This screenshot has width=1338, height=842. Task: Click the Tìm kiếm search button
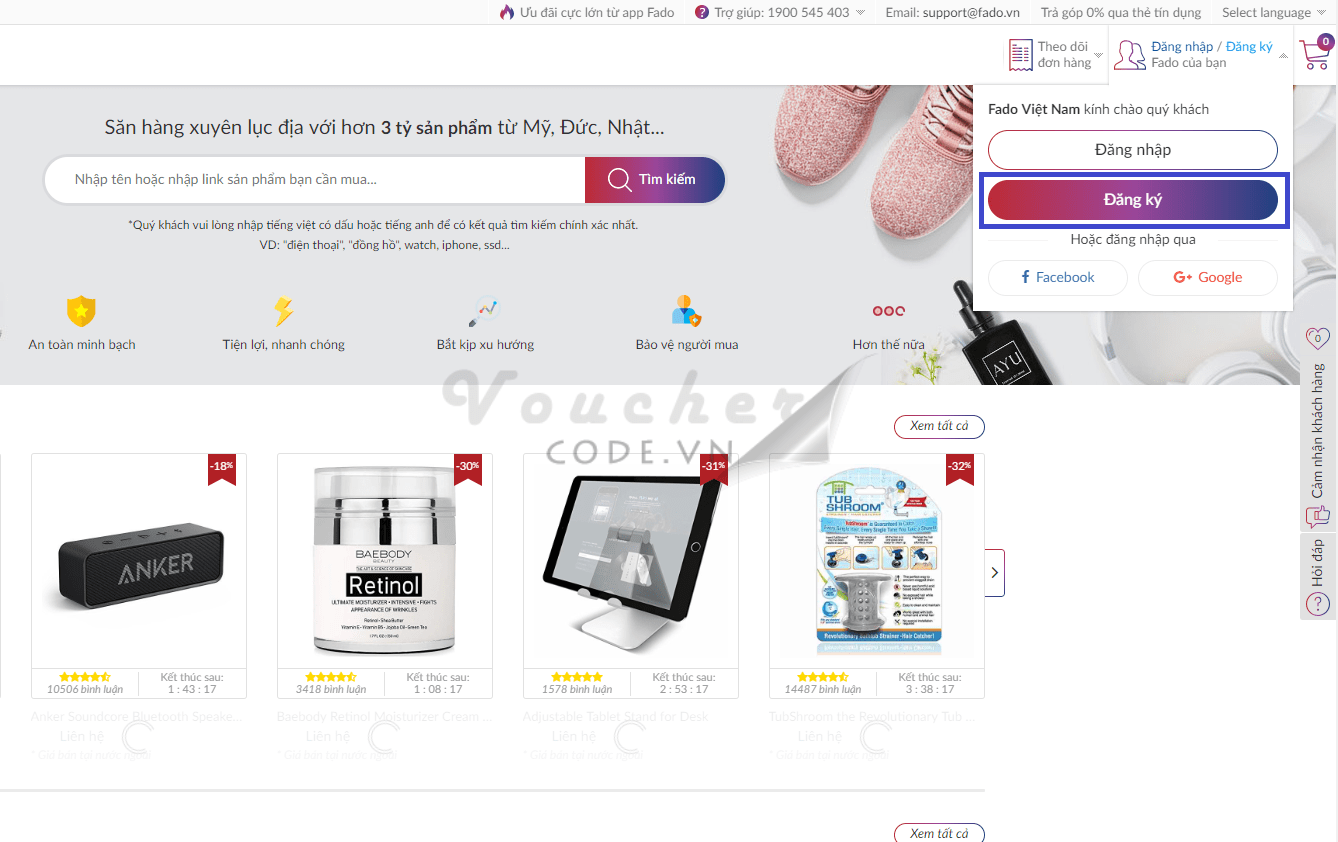[x=655, y=180]
